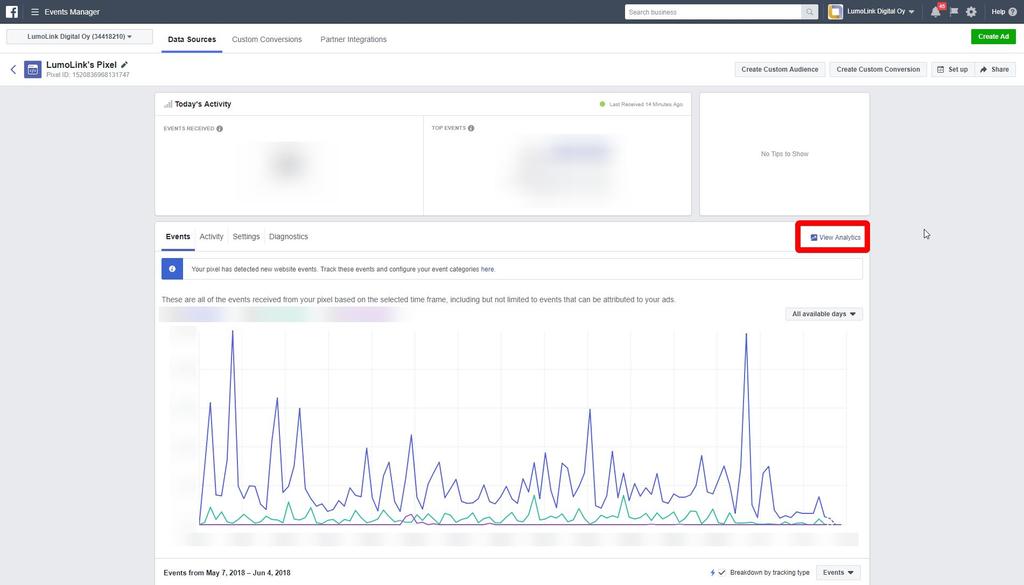1024x585 pixels.
Task: Open the Custom Conversions tab
Action: click(x=267, y=39)
